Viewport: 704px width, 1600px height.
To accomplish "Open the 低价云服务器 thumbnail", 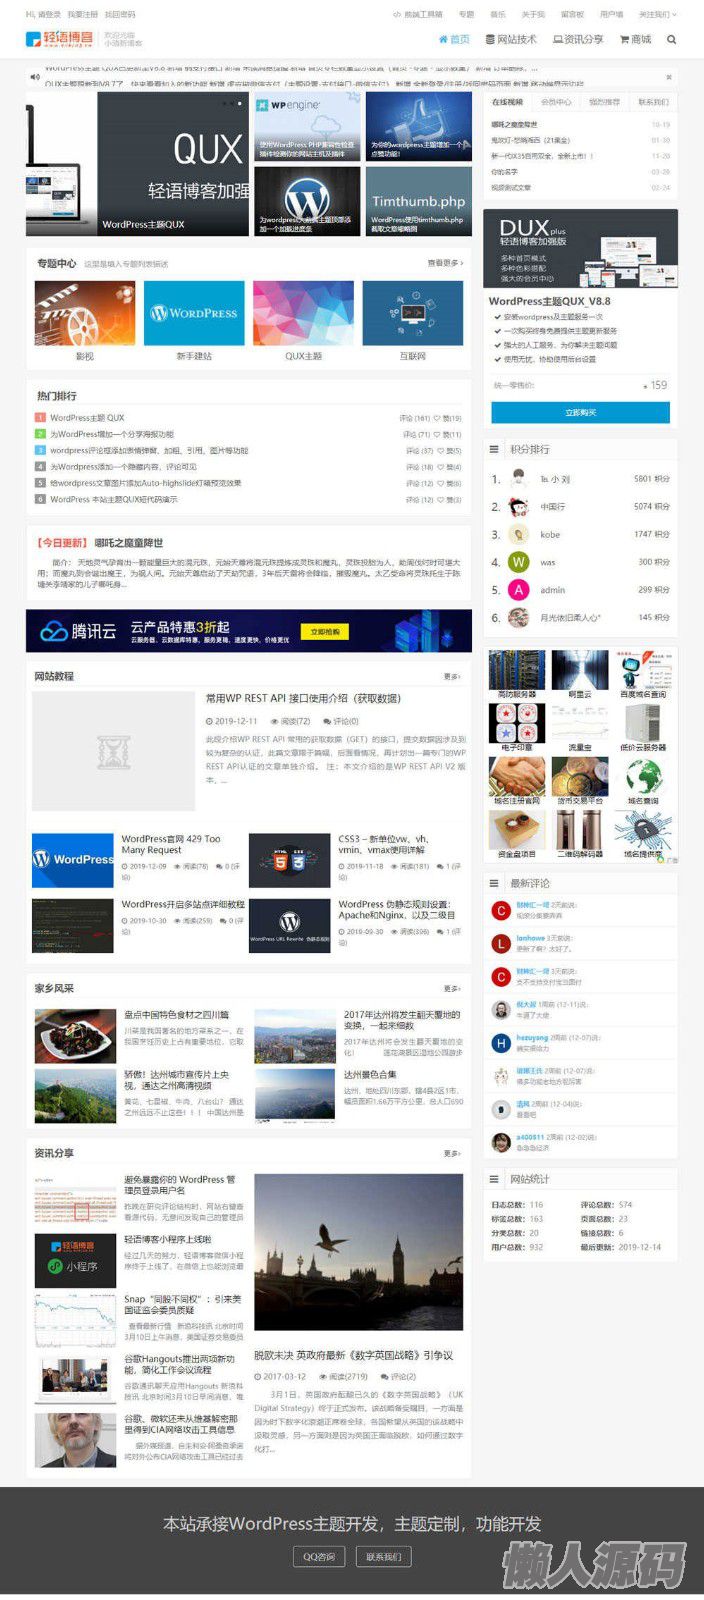I will [643, 723].
